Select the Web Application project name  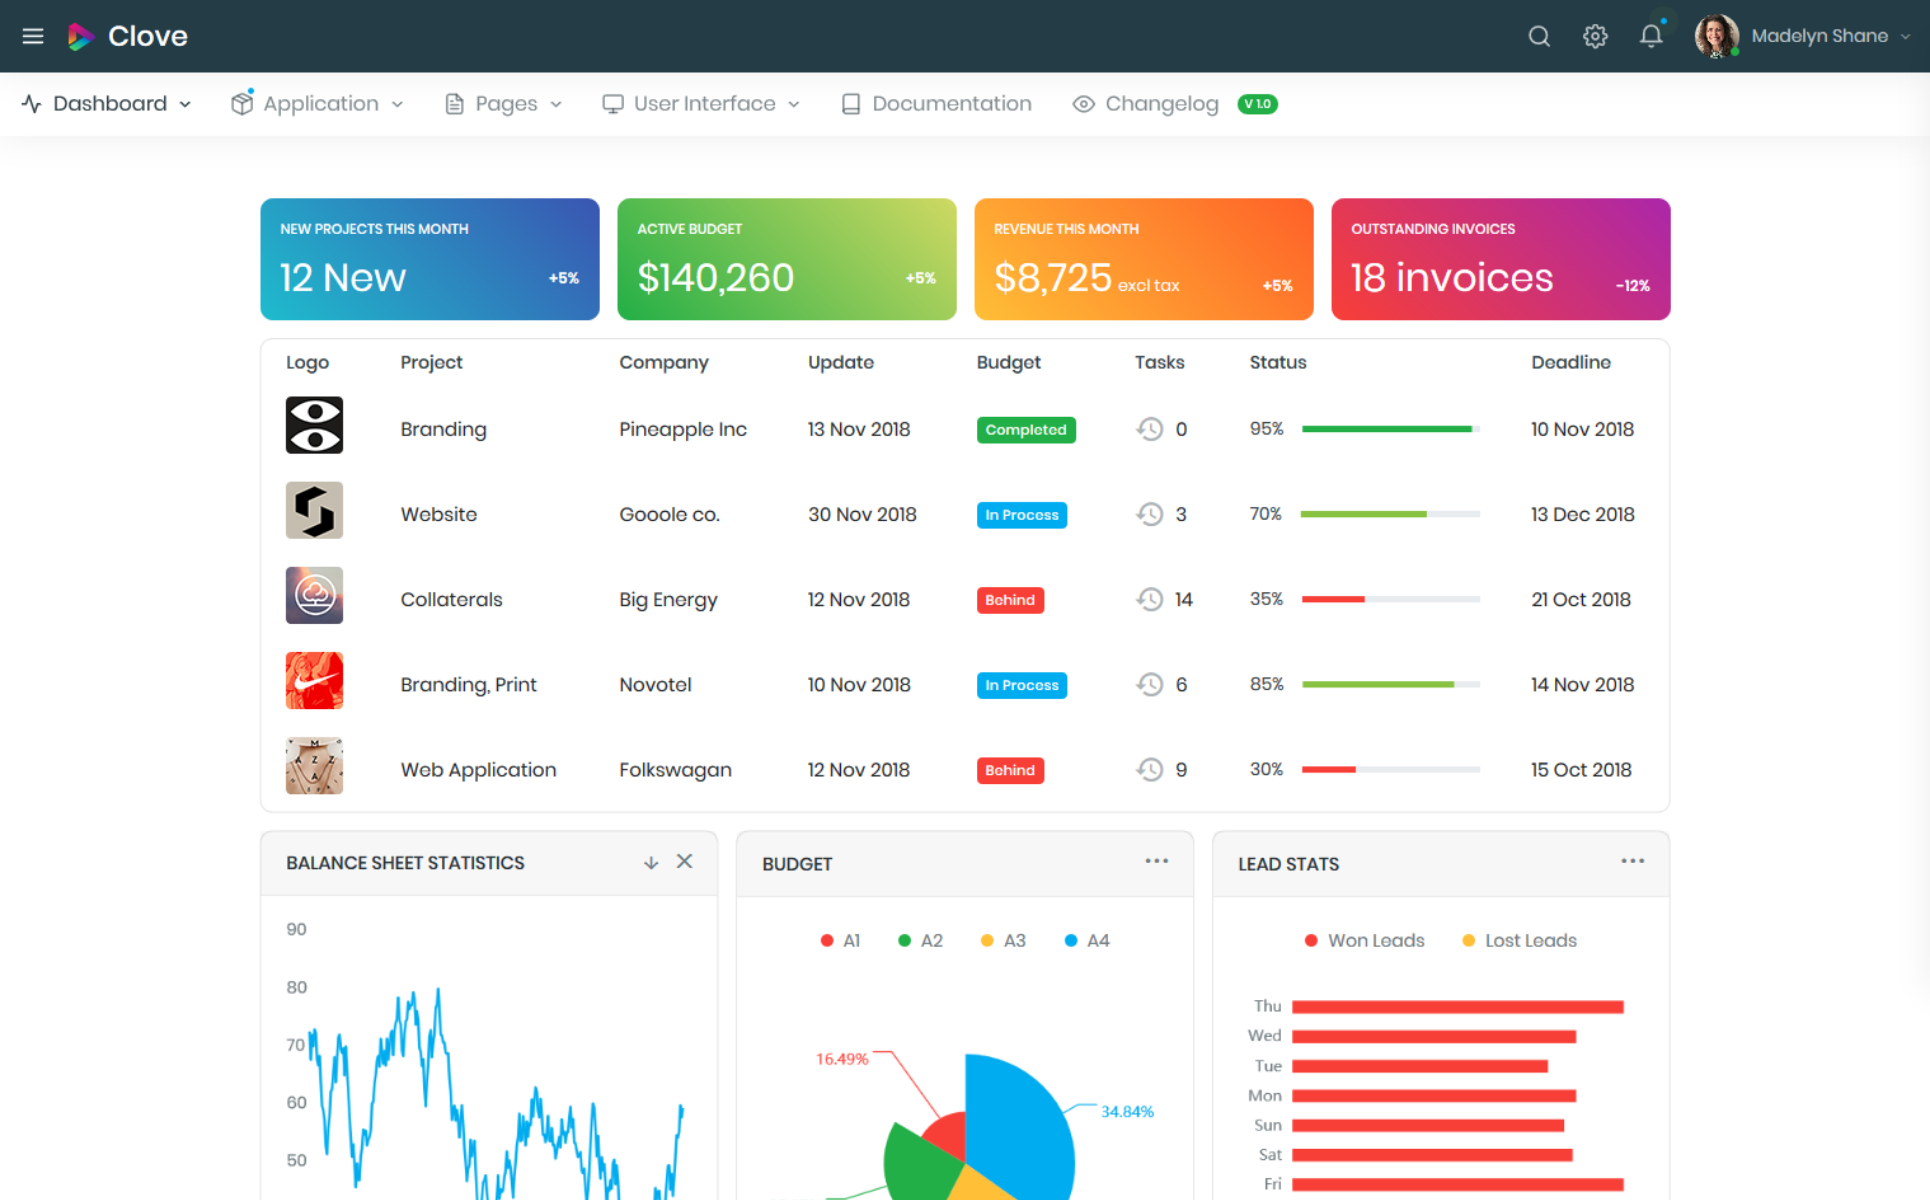[478, 770]
